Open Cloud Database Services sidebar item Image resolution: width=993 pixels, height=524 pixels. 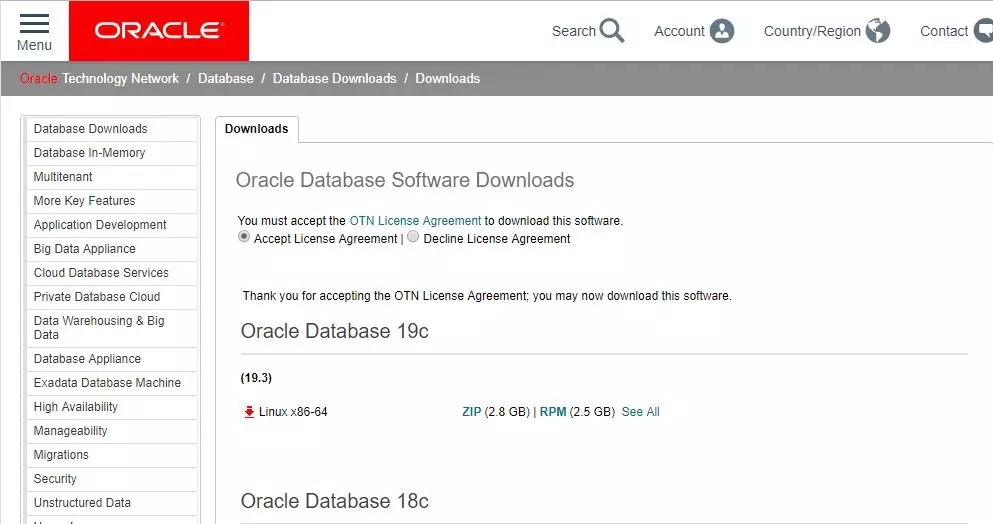[101, 273]
